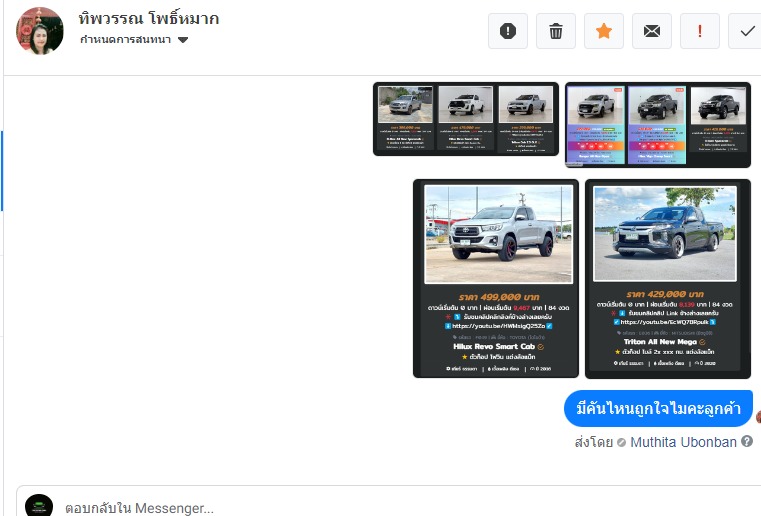Click the help question mark beside Muthita Ubonban

(747, 441)
